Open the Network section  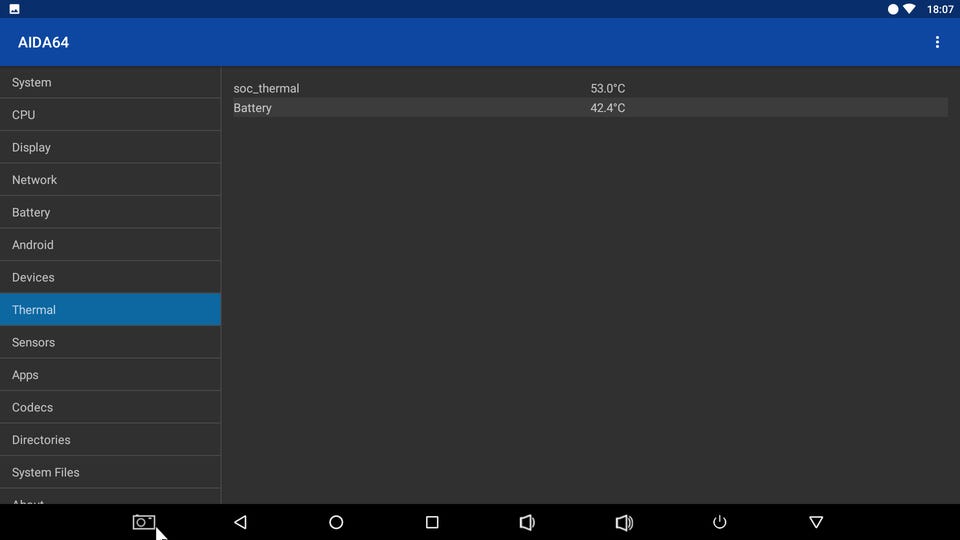(110, 179)
